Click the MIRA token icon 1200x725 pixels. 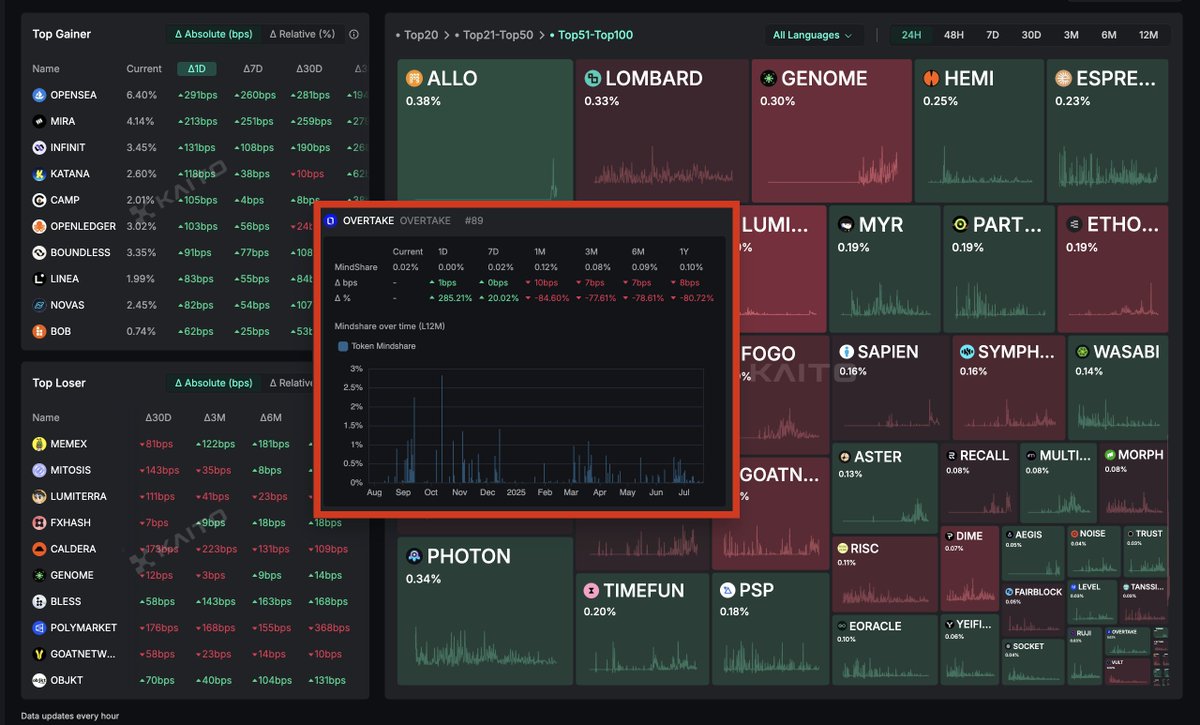(39, 121)
